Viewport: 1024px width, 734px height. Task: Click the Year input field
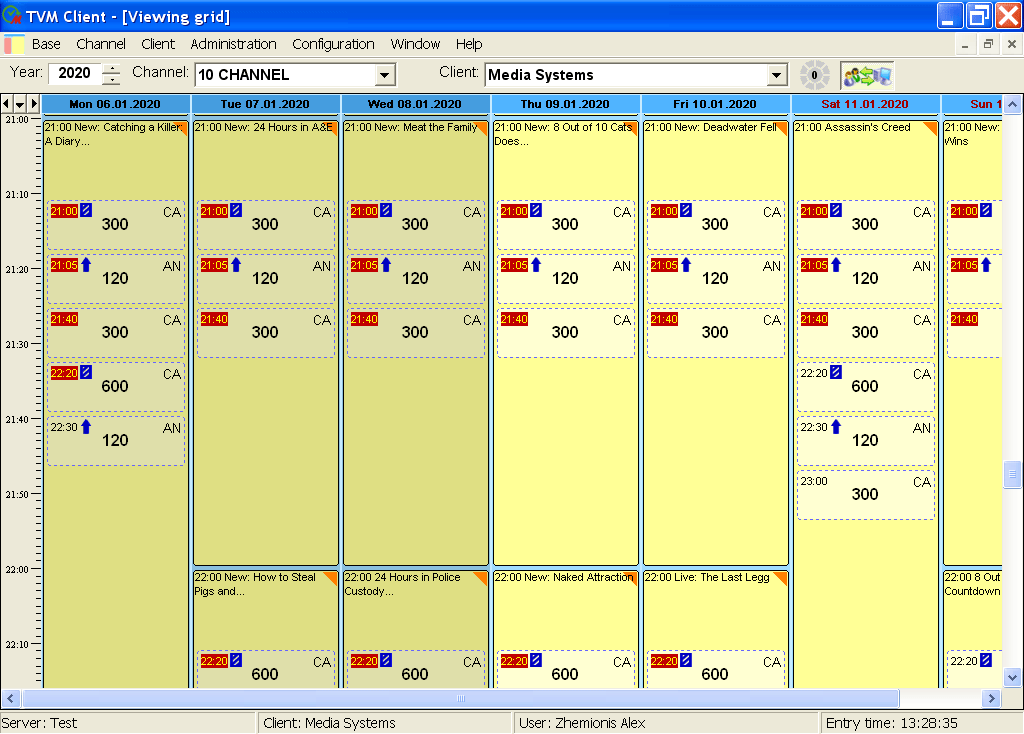(x=73, y=74)
